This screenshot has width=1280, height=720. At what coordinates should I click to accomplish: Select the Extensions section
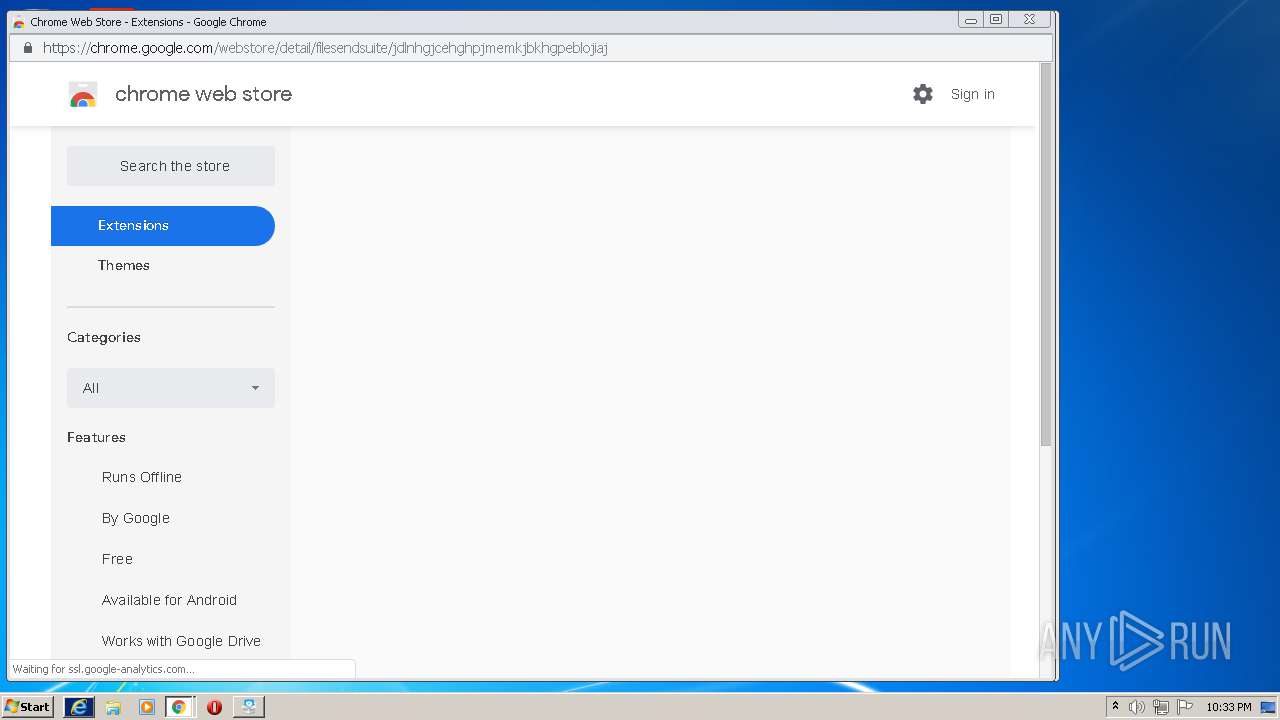tap(163, 226)
